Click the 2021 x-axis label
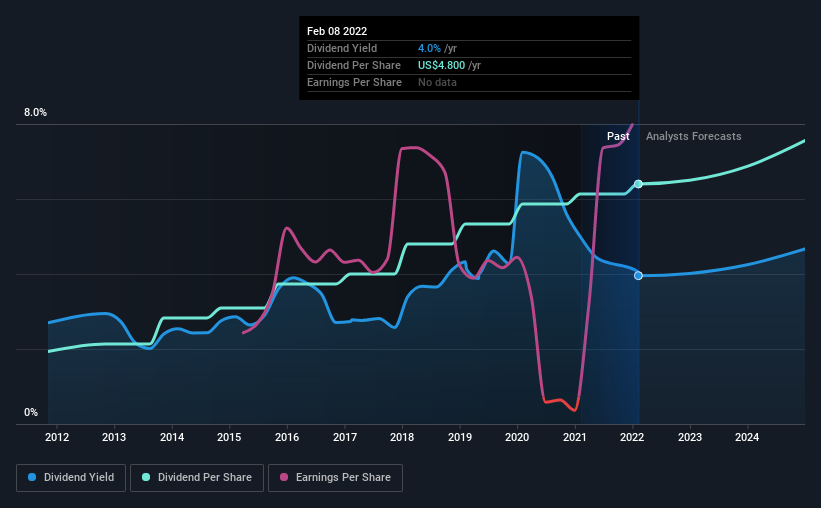Image resolution: width=821 pixels, height=508 pixels. click(574, 437)
